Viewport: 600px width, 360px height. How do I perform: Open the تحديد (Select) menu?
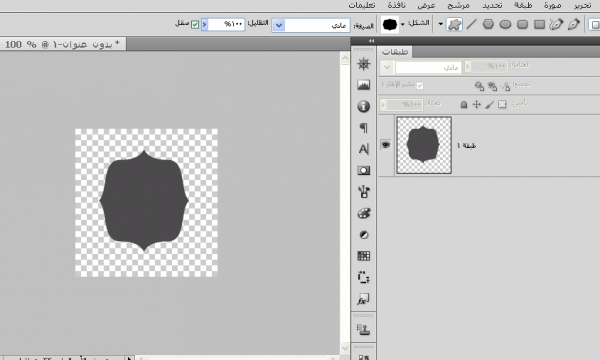click(x=492, y=5)
